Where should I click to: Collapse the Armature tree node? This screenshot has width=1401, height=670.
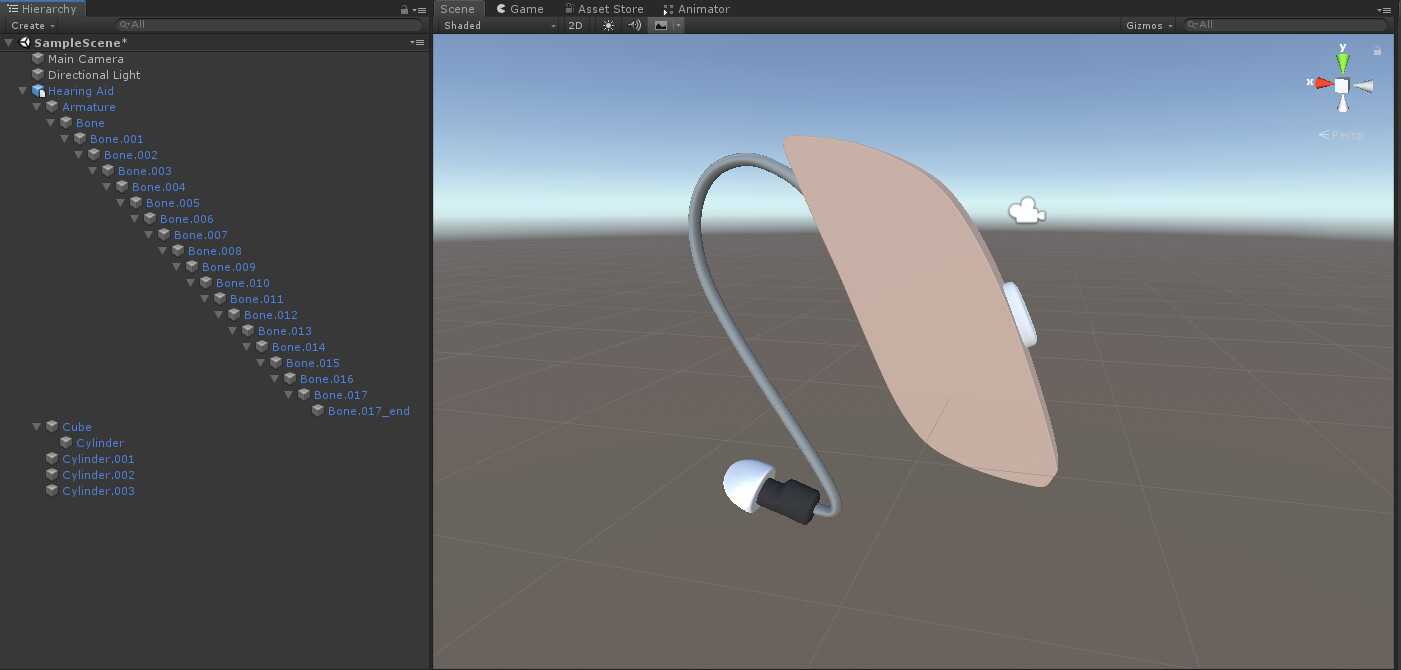coord(37,107)
